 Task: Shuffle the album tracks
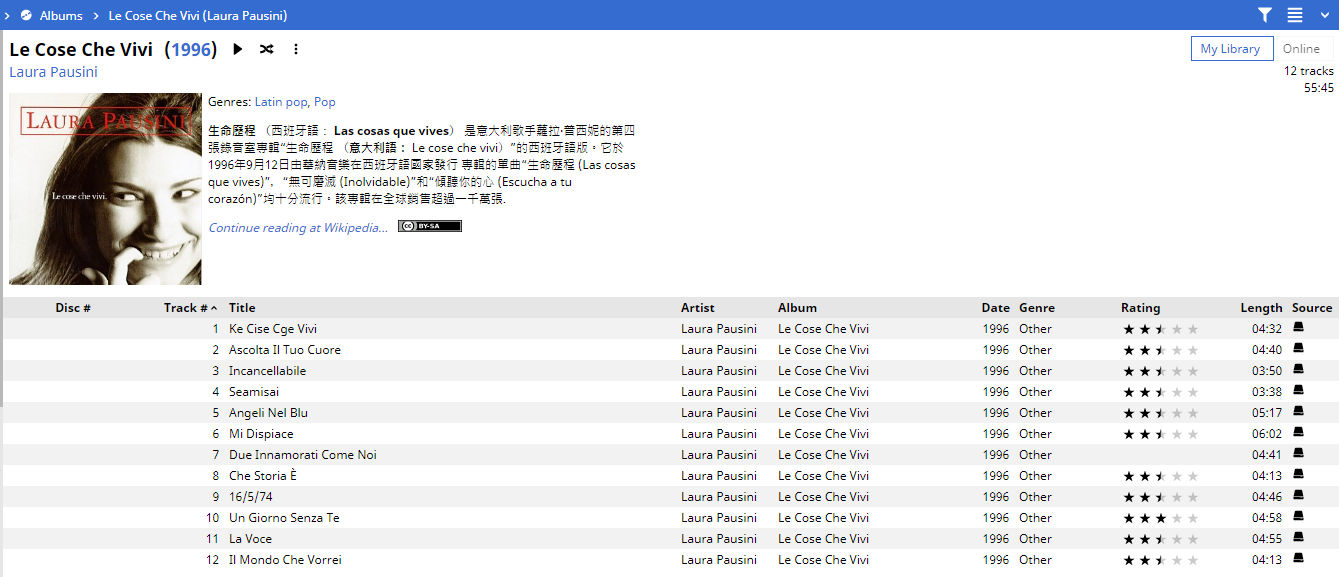[x=266, y=49]
